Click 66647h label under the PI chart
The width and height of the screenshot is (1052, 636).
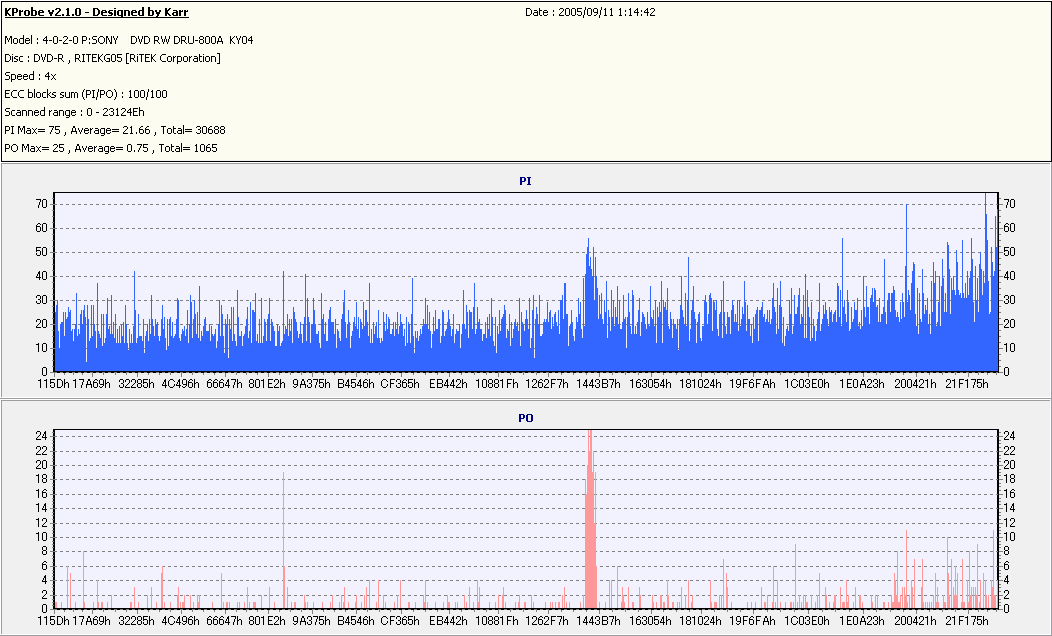(224, 384)
